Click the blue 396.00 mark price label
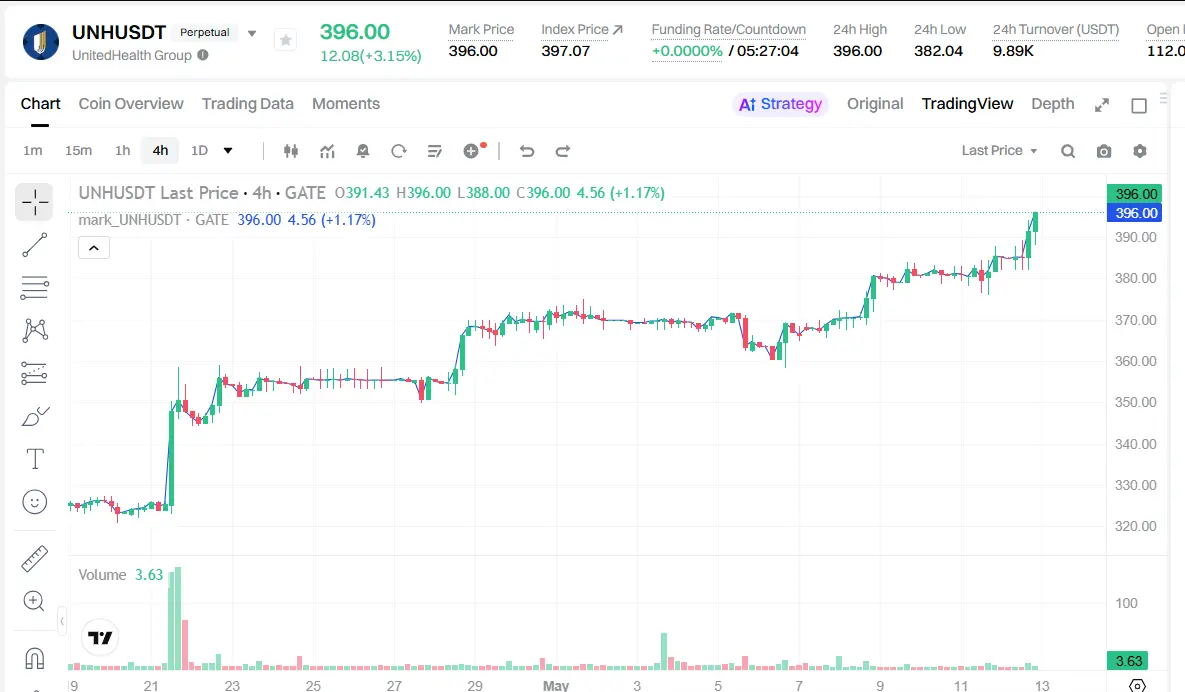This screenshot has height=692, width=1185. [1135, 213]
